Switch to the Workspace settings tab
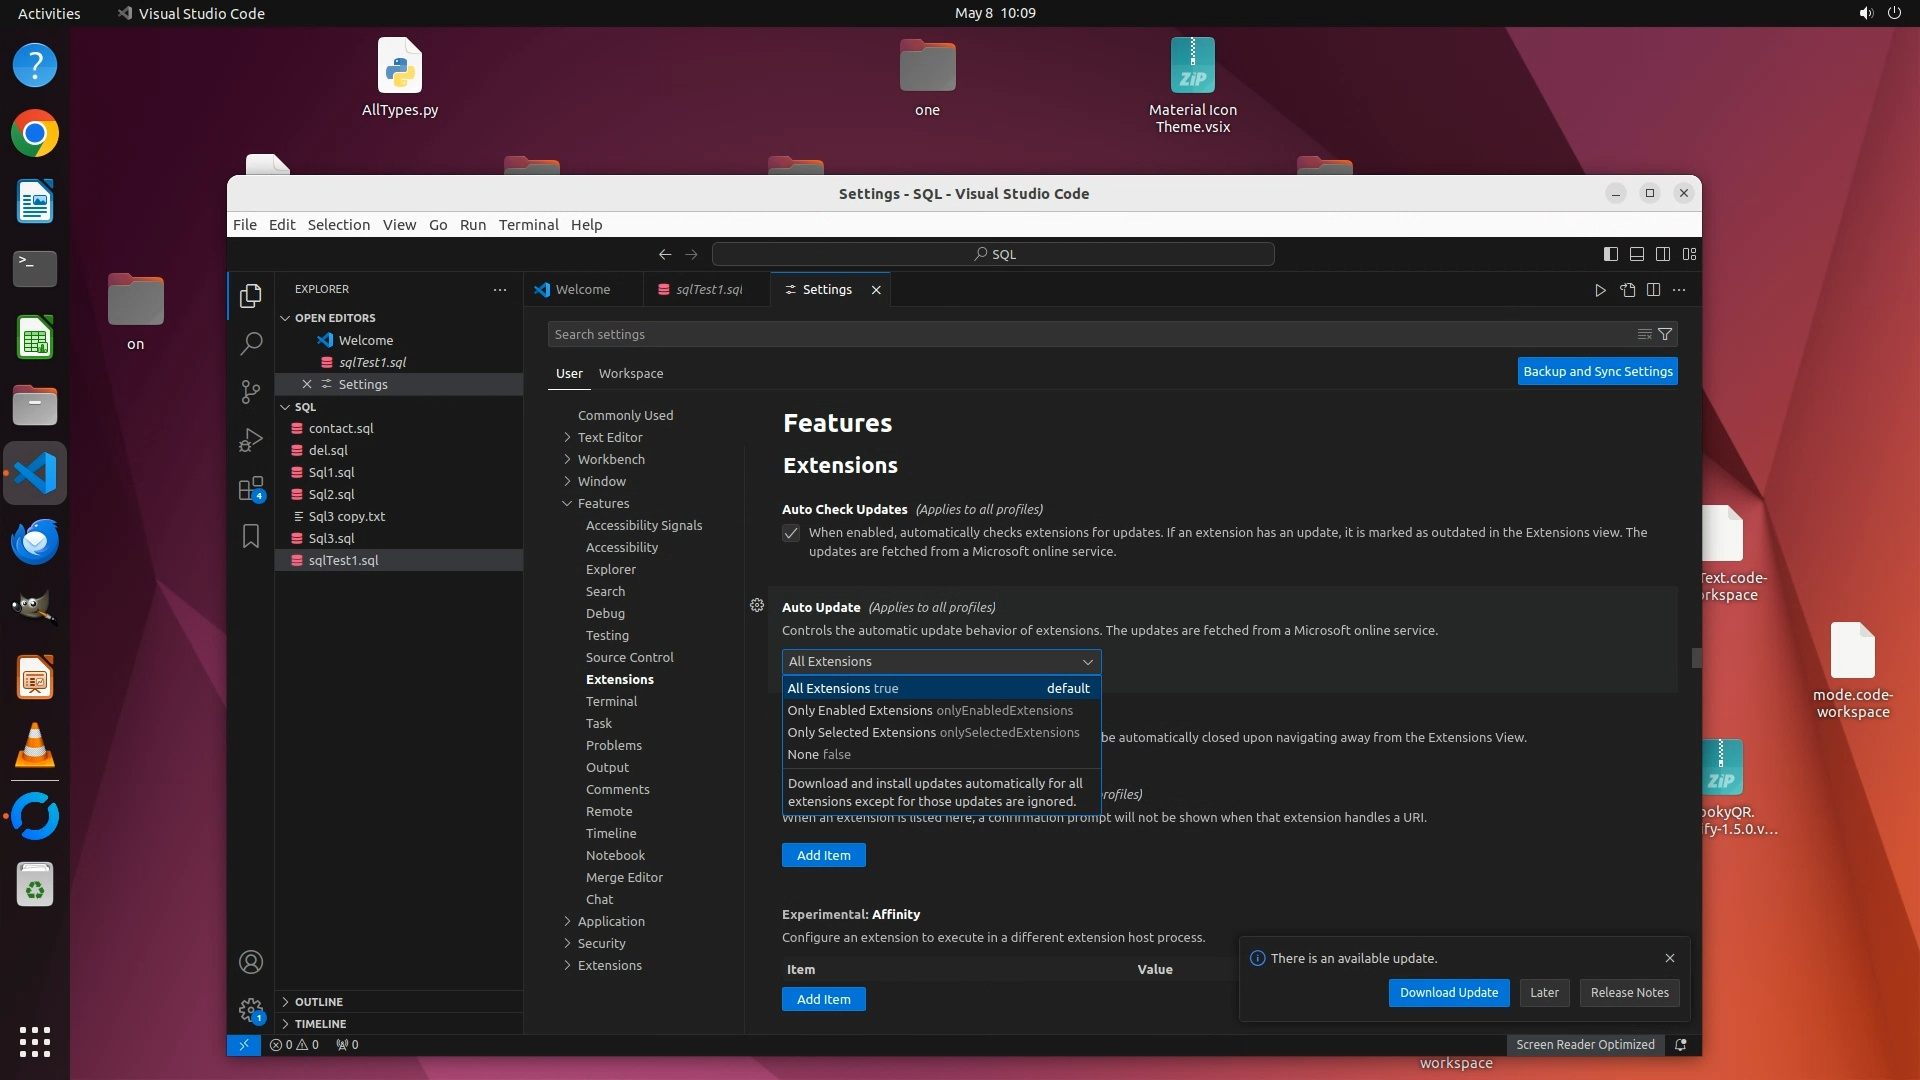Screen dimensions: 1920x1080 [631, 373]
